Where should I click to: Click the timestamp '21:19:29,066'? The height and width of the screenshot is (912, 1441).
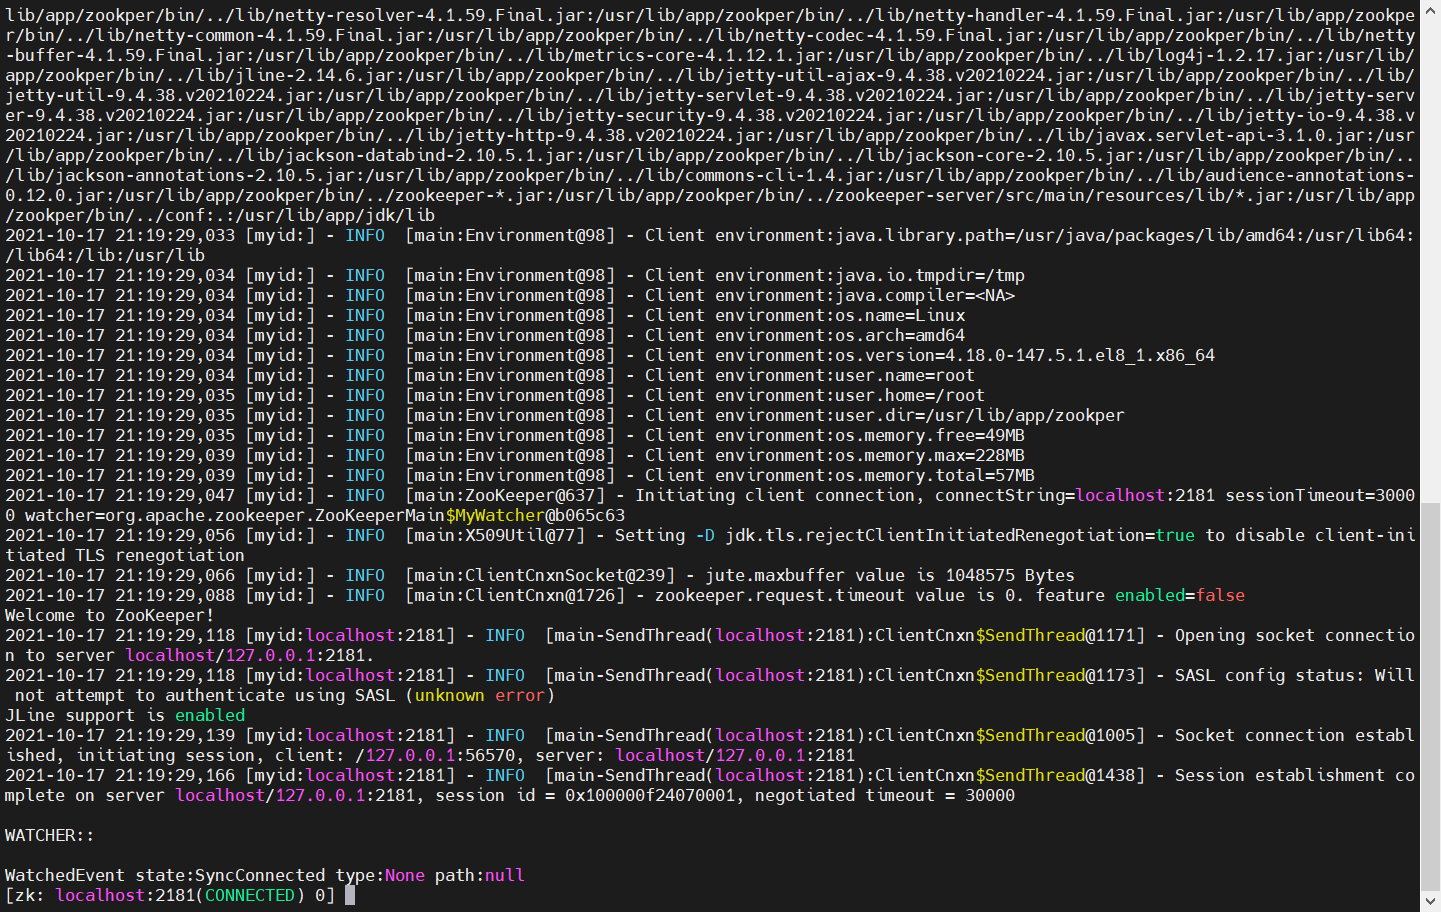(175, 575)
